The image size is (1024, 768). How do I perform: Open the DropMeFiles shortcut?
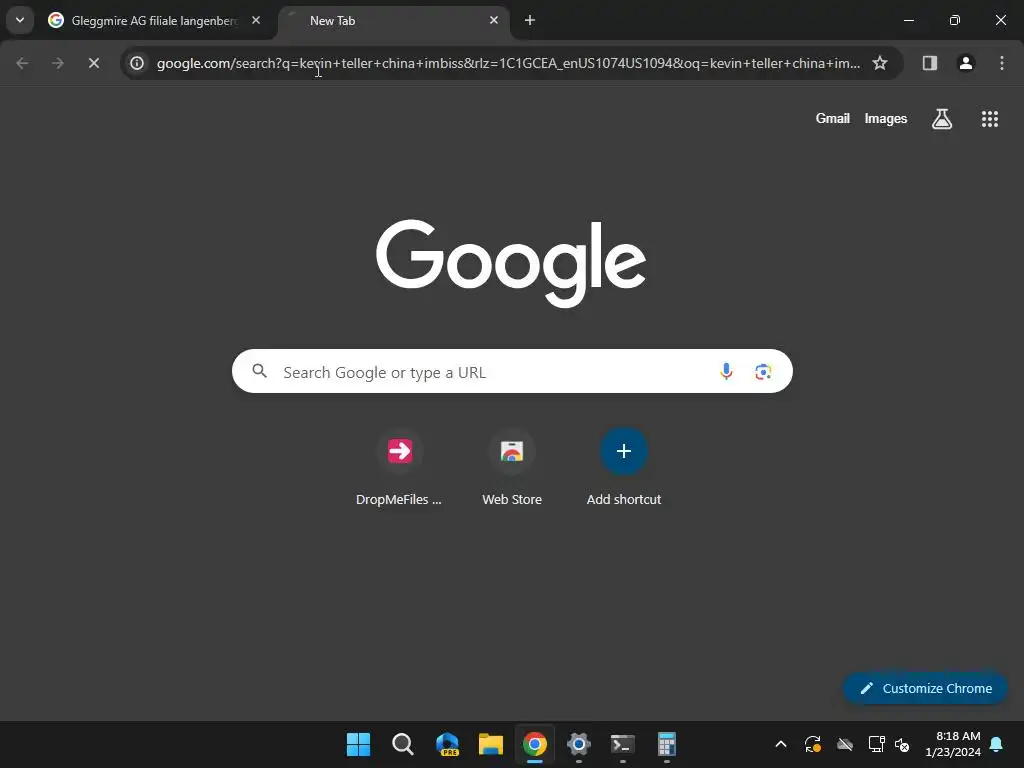399,469
